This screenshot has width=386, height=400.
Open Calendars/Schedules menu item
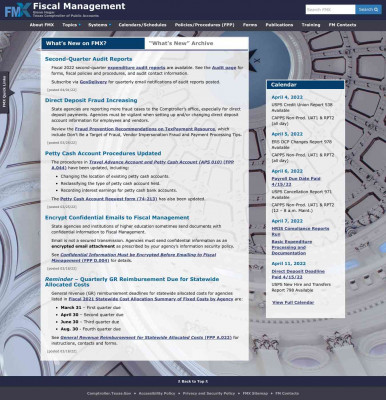142,25
